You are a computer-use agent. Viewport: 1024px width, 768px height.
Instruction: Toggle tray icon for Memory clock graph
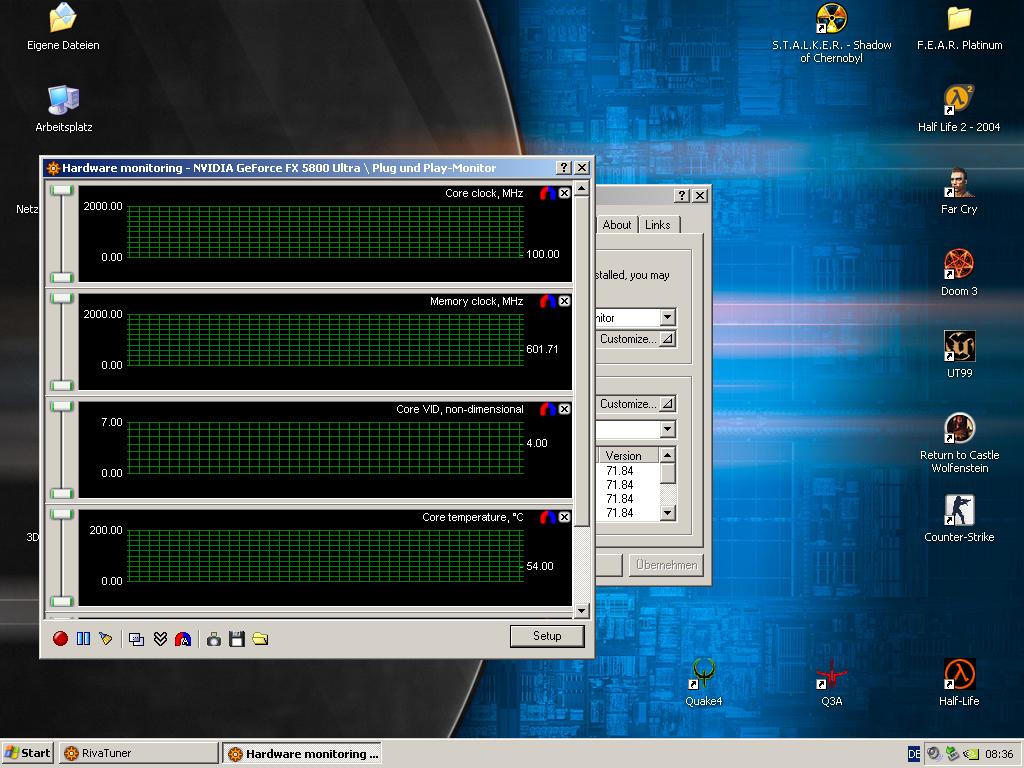547,301
